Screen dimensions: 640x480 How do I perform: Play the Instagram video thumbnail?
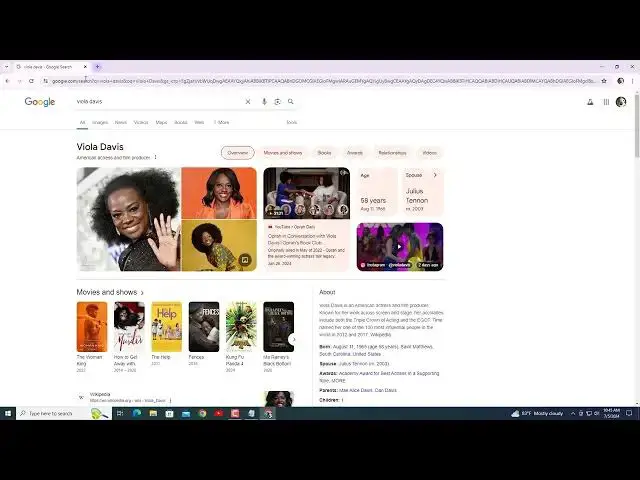(400, 247)
